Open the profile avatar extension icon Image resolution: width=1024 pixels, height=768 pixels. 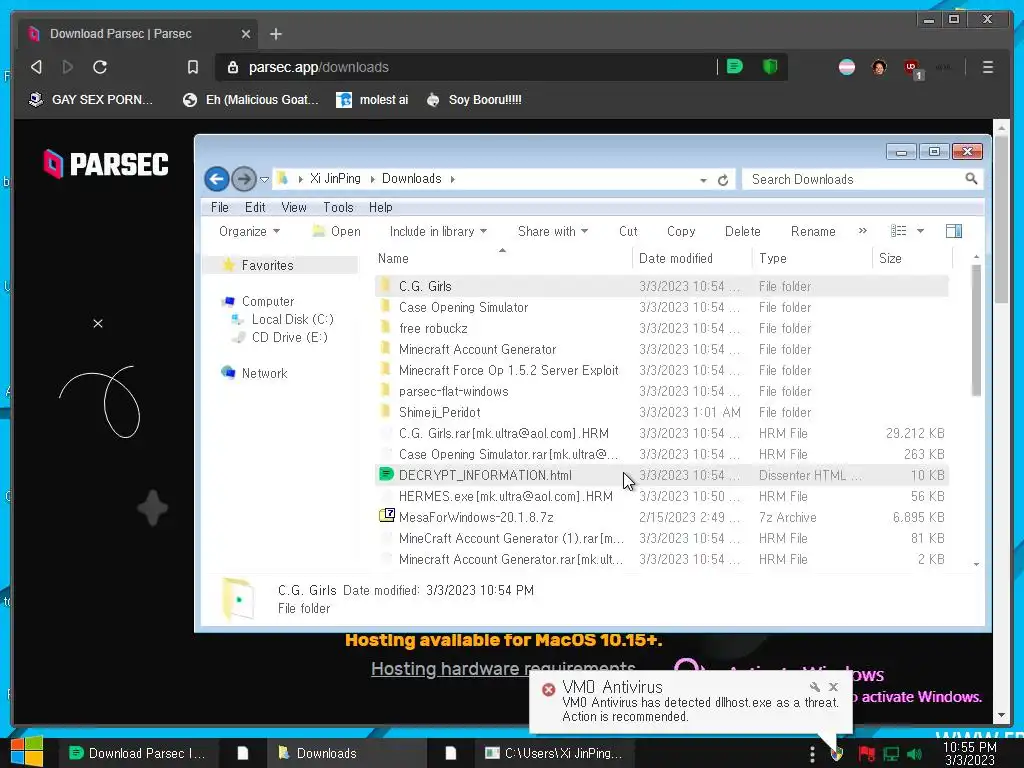tap(879, 67)
